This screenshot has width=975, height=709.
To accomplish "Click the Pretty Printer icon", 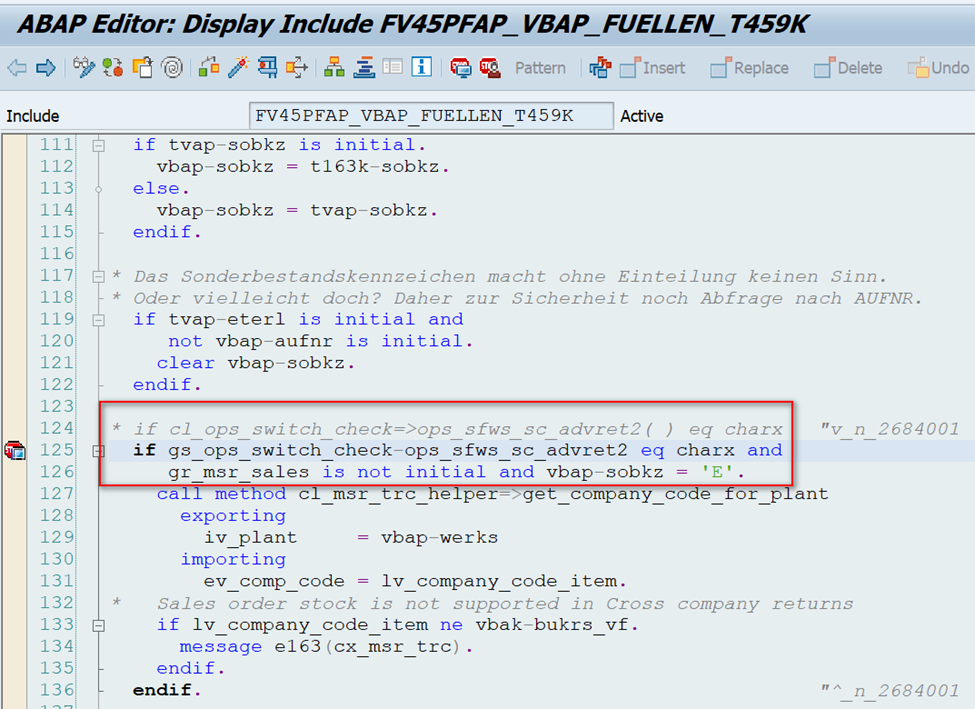I will coord(601,67).
